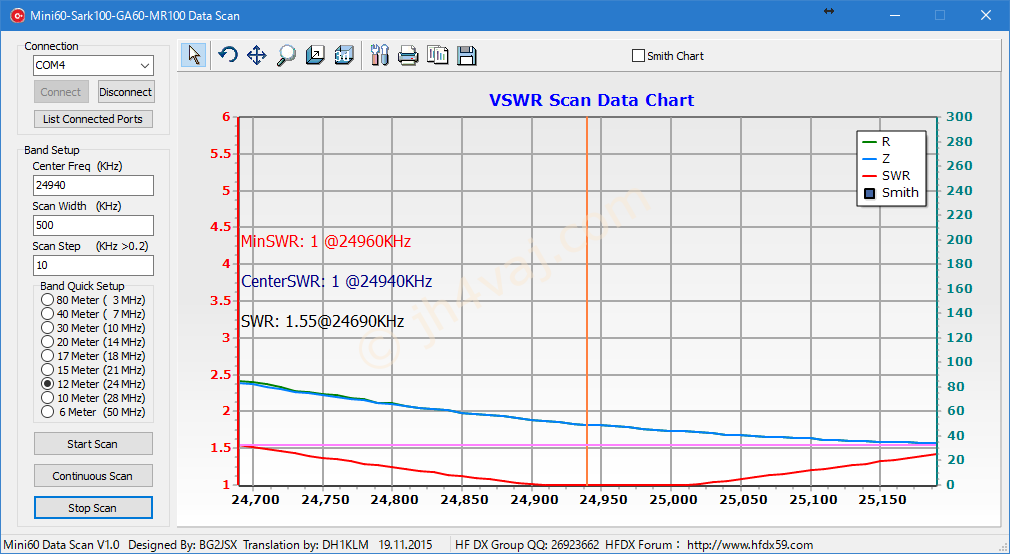Click the R legend entry
The image size is (1010, 554).
tap(877, 142)
